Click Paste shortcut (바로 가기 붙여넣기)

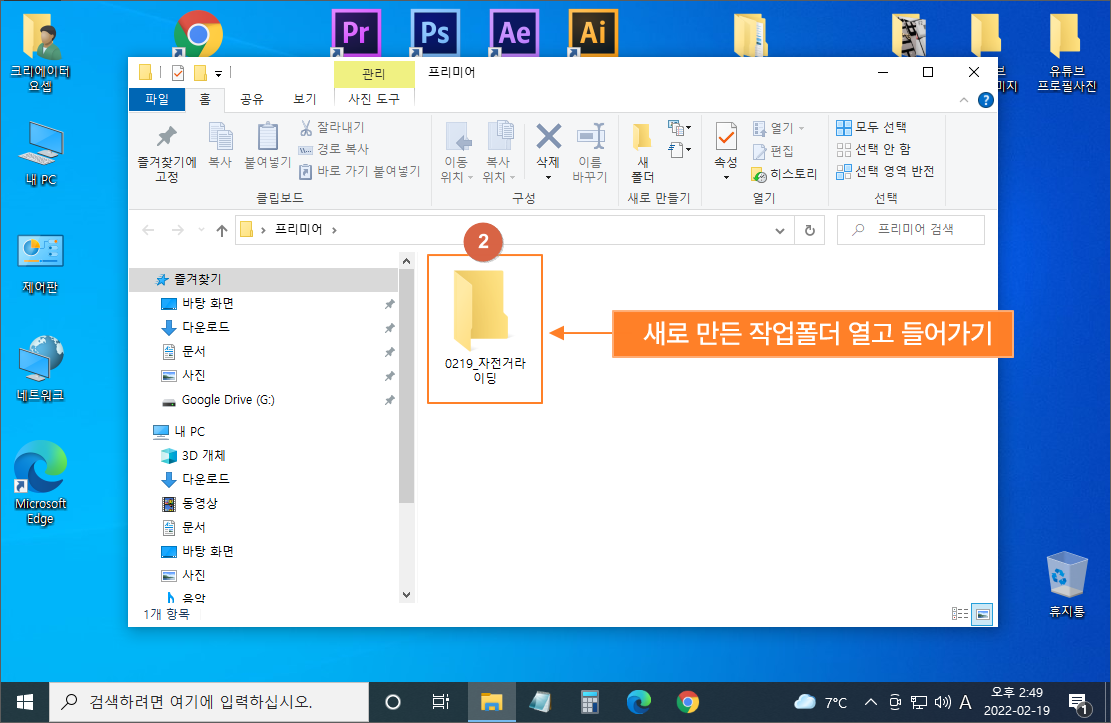click(360, 172)
